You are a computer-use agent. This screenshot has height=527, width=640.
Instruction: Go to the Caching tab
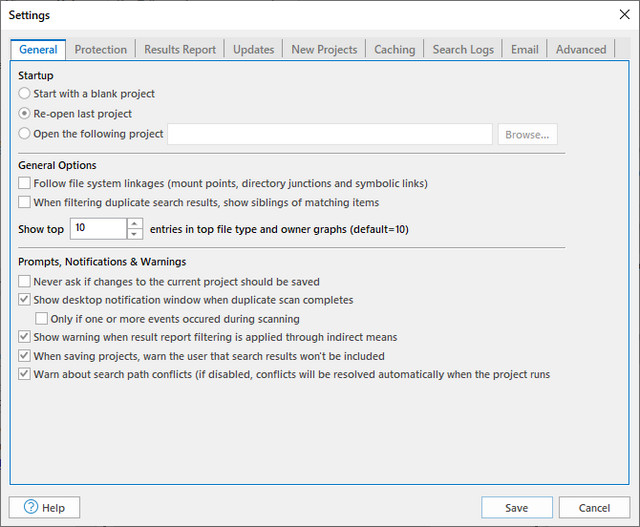tap(394, 49)
